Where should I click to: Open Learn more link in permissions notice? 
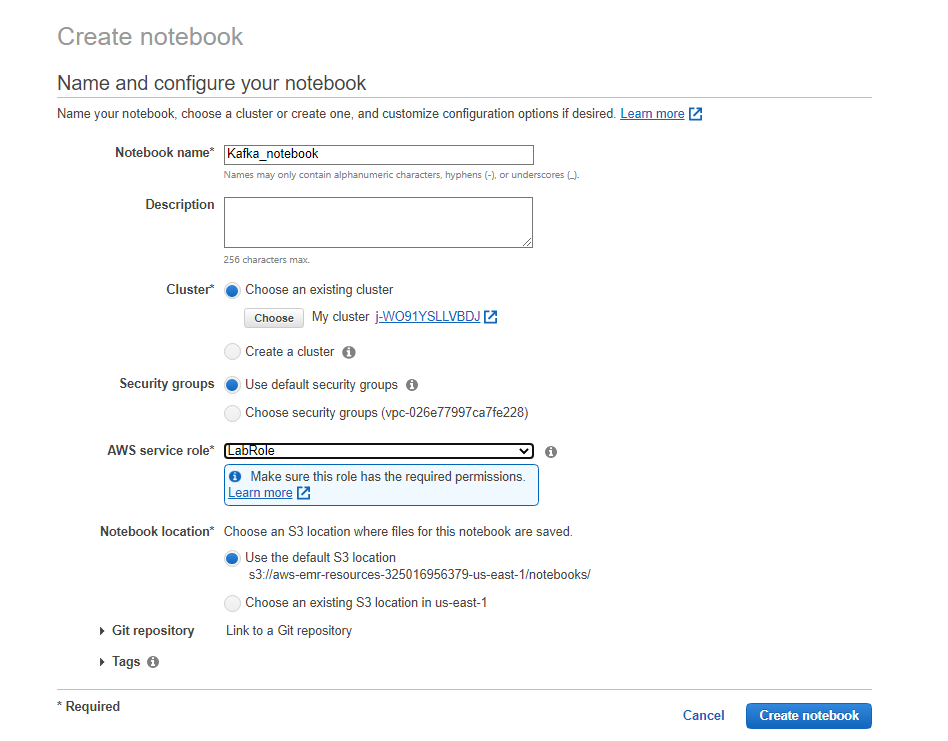click(260, 493)
